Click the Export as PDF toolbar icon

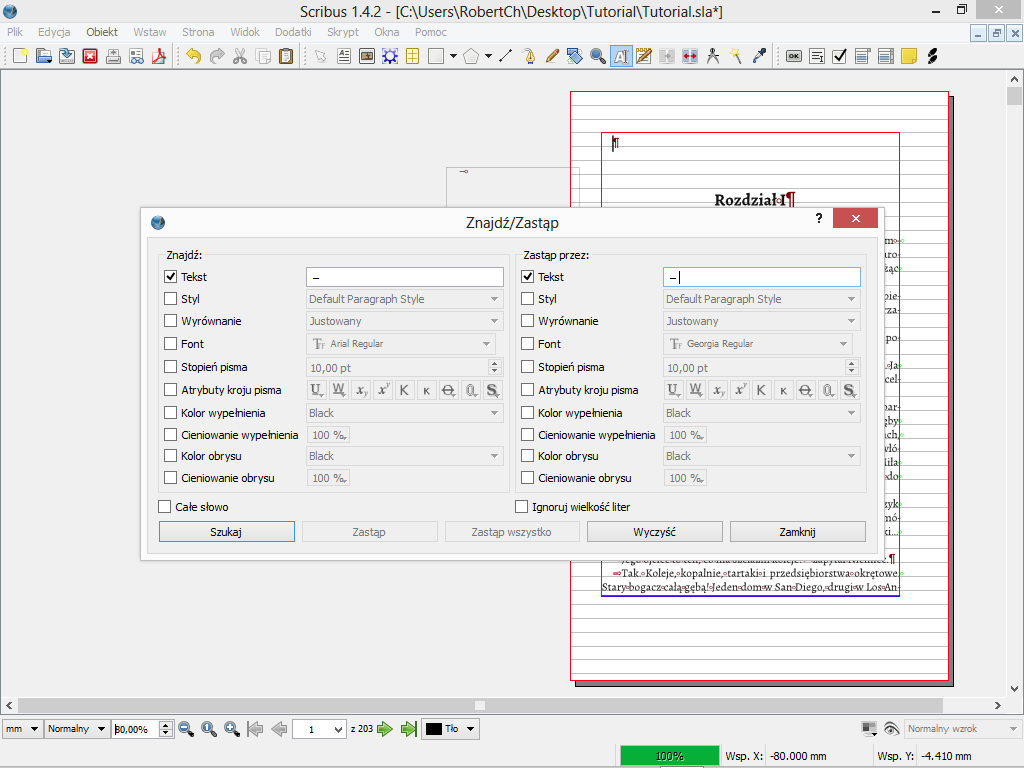158,56
